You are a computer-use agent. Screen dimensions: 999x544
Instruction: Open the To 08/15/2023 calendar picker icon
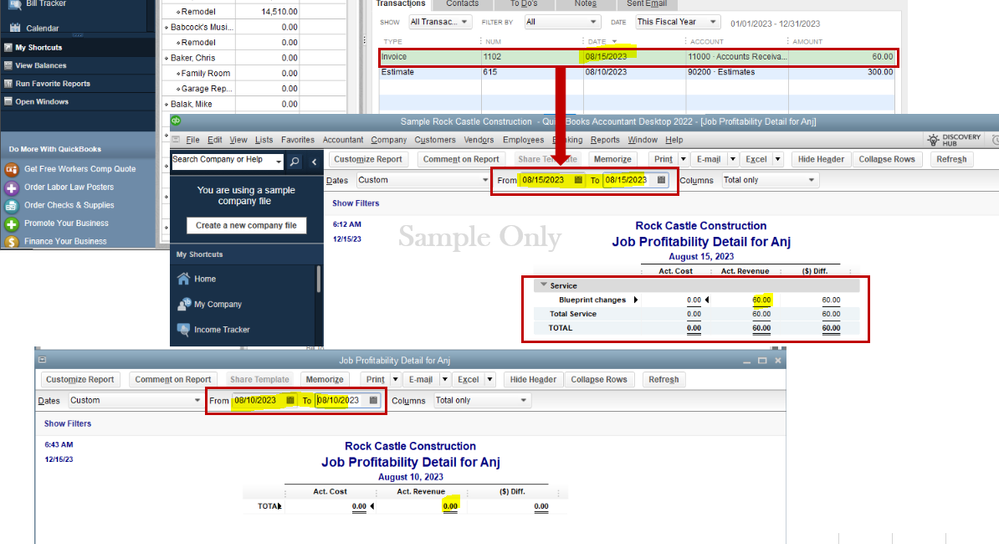click(661, 180)
